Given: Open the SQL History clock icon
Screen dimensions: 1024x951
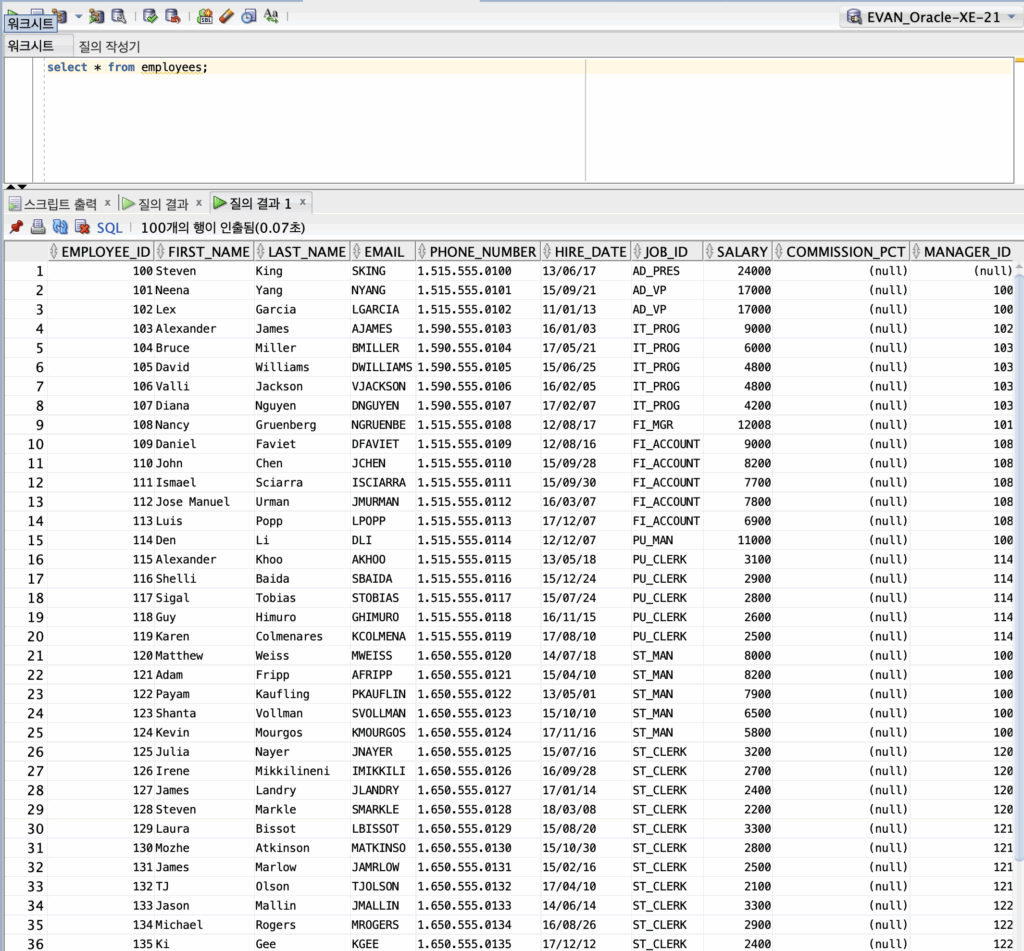Looking at the screenshot, I should pos(249,16).
